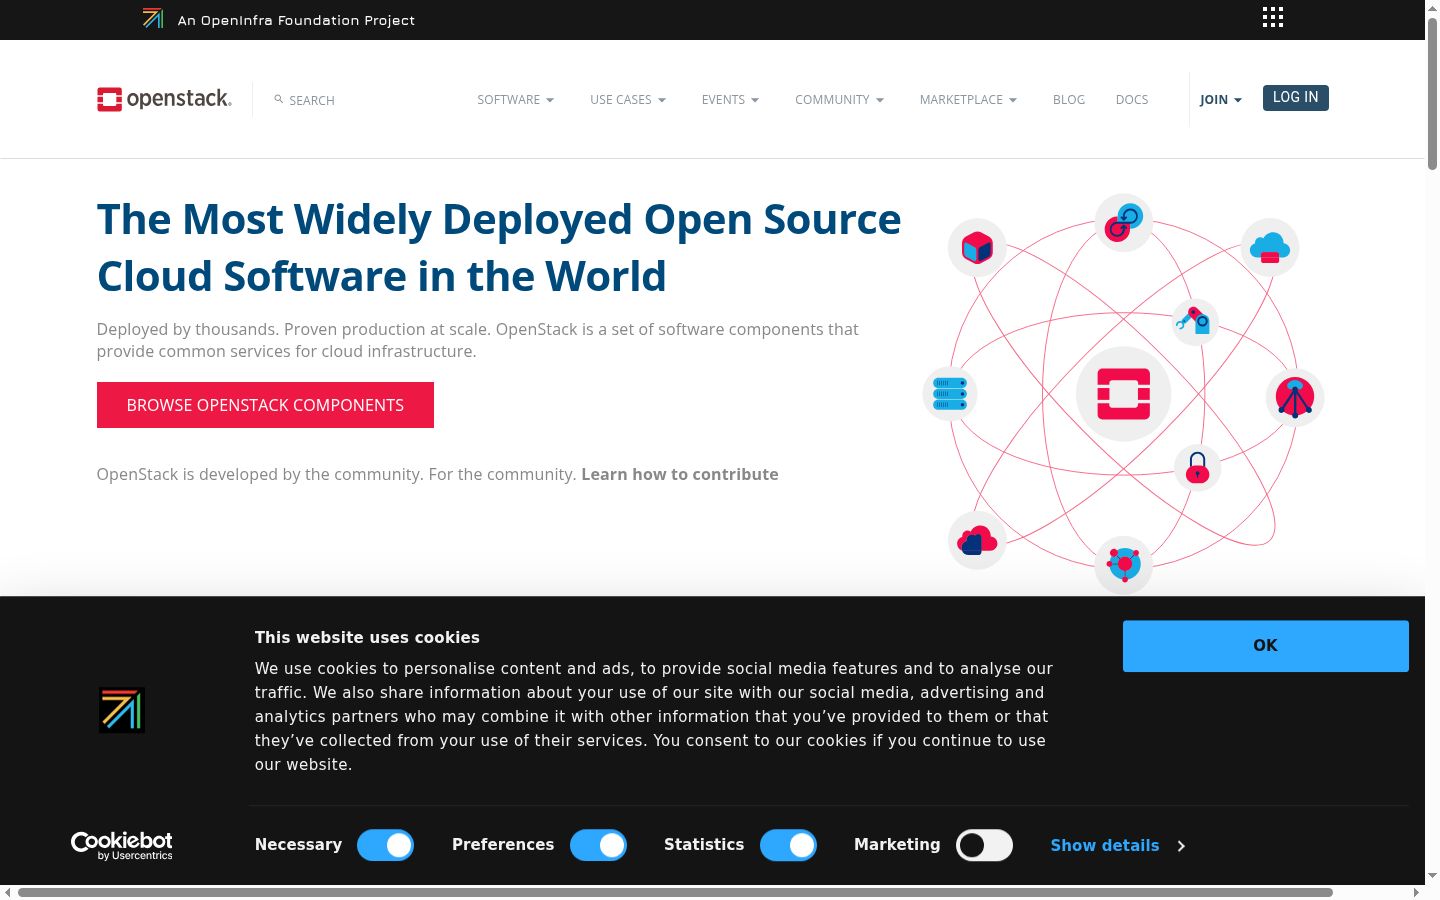This screenshot has width=1440, height=900.
Task: Open the Join dropdown
Action: (1220, 100)
